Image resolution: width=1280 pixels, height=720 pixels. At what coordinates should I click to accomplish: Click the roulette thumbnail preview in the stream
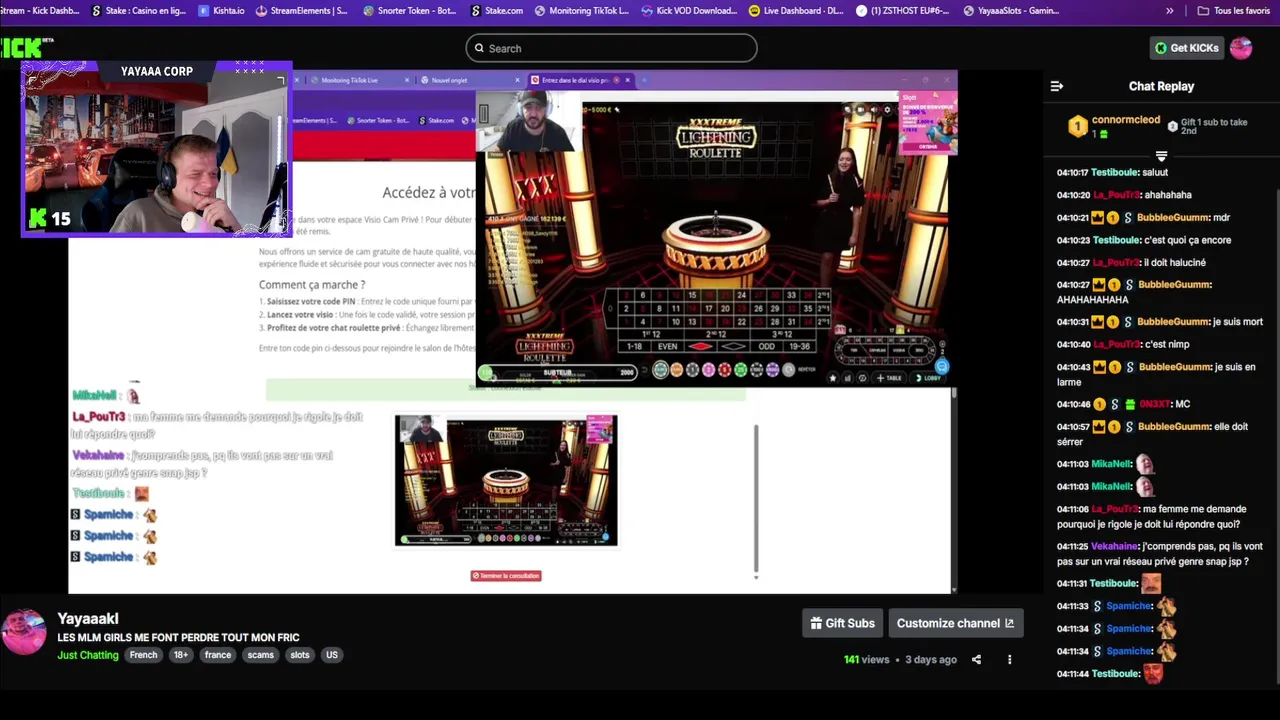[506, 480]
